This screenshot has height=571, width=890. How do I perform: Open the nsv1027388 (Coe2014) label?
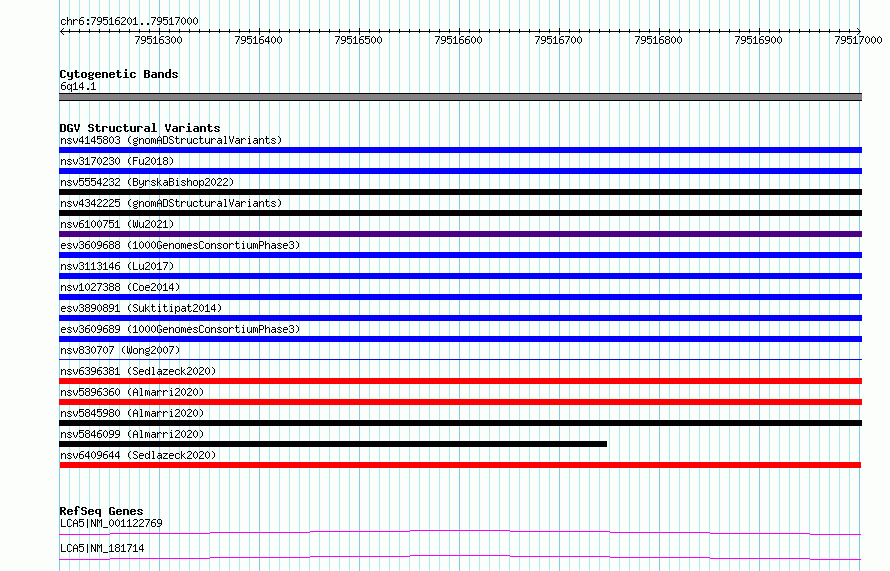[x=120, y=287]
